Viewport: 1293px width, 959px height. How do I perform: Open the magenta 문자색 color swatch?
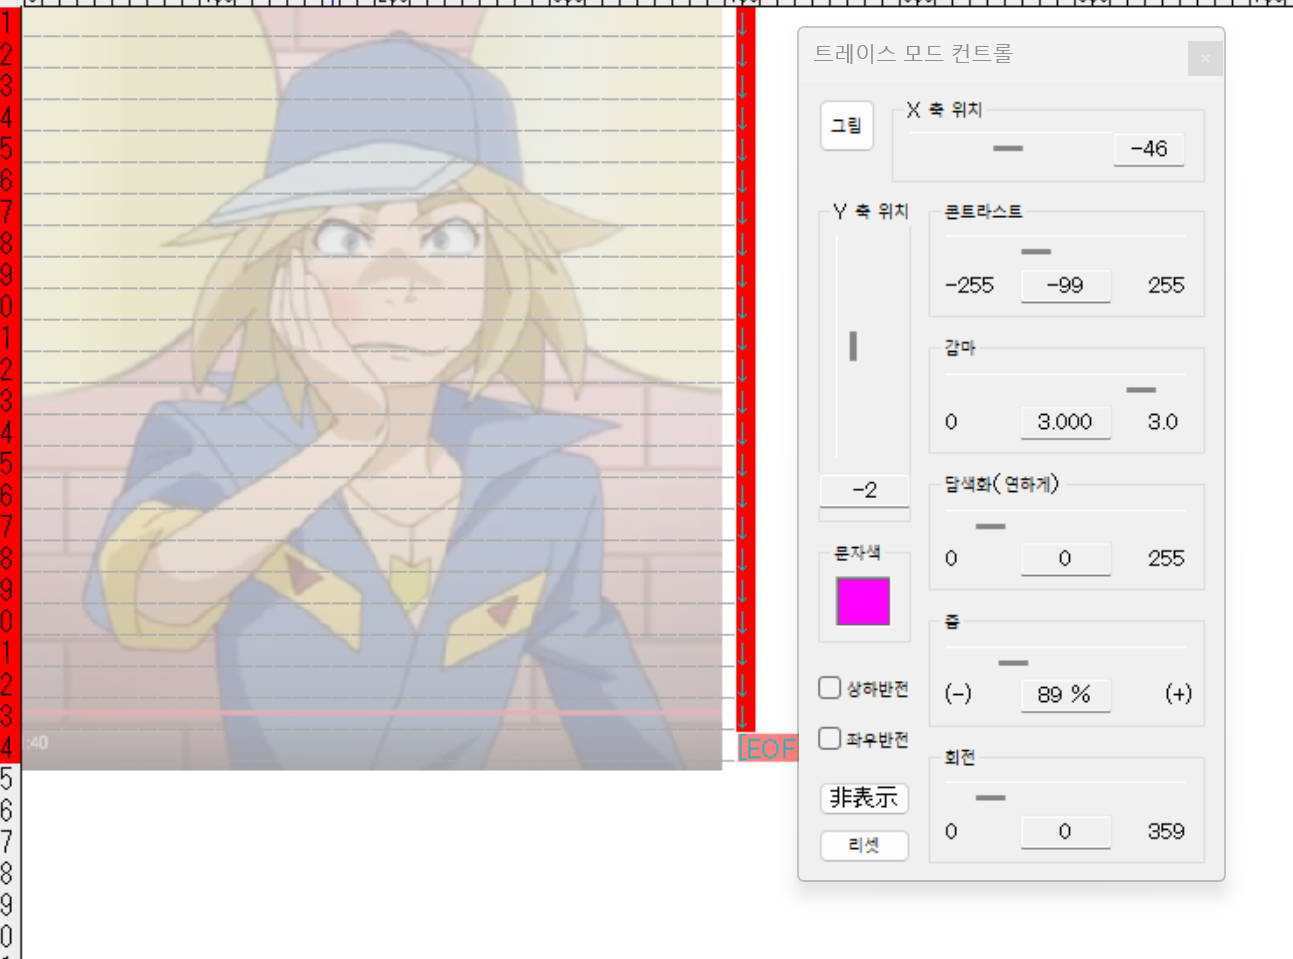[x=862, y=601]
